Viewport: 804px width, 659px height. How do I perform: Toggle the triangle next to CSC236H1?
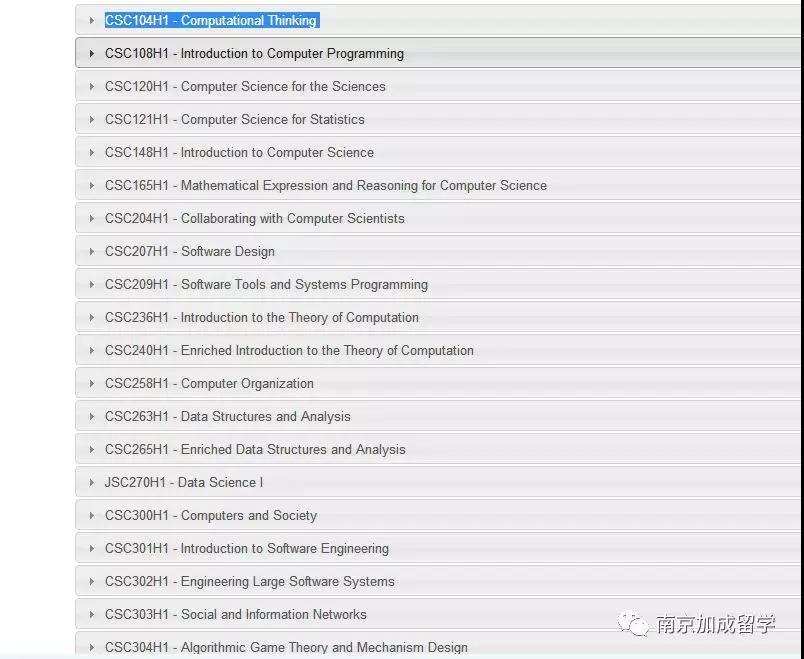[92, 317]
